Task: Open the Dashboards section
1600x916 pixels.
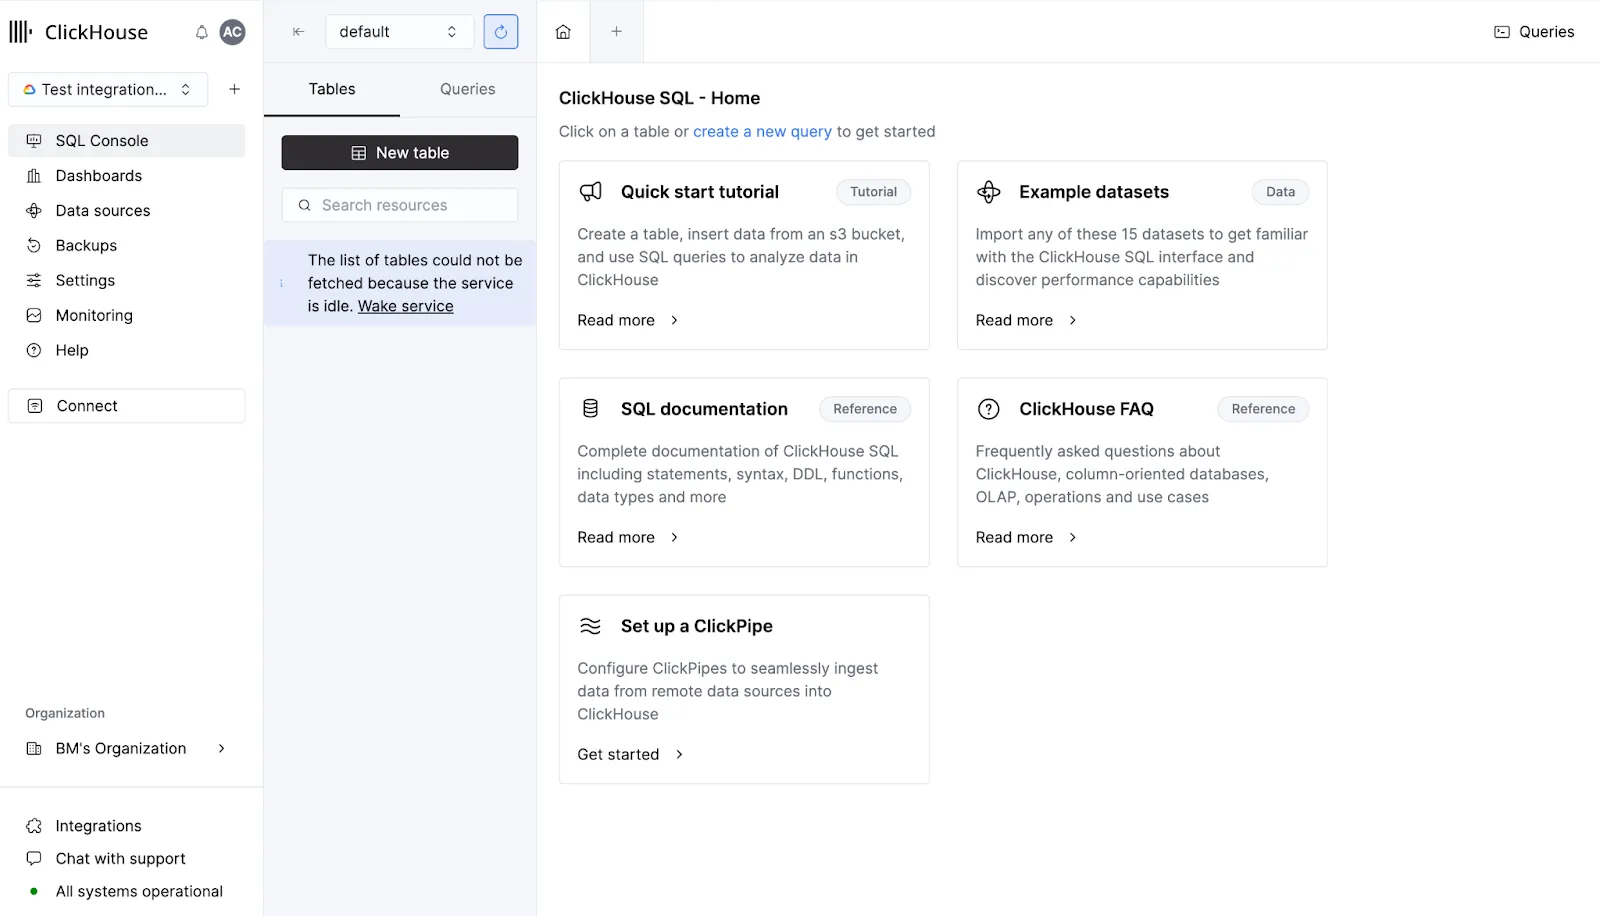Action: pyautogui.click(x=126, y=176)
